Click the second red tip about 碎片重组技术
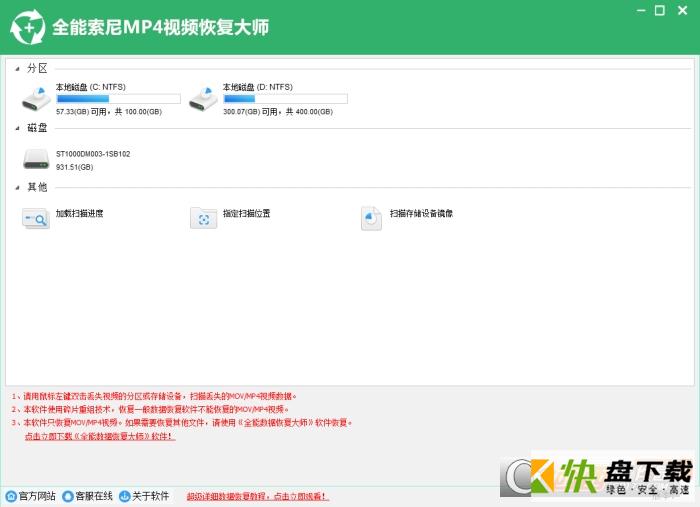 click(x=150, y=410)
